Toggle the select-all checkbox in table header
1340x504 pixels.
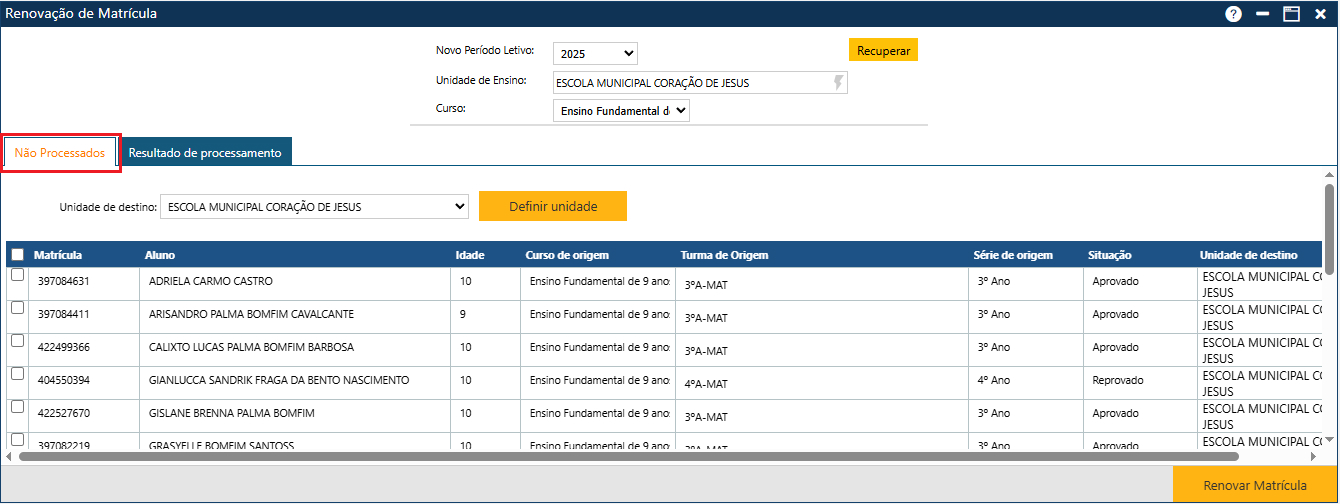(x=17, y=255)
